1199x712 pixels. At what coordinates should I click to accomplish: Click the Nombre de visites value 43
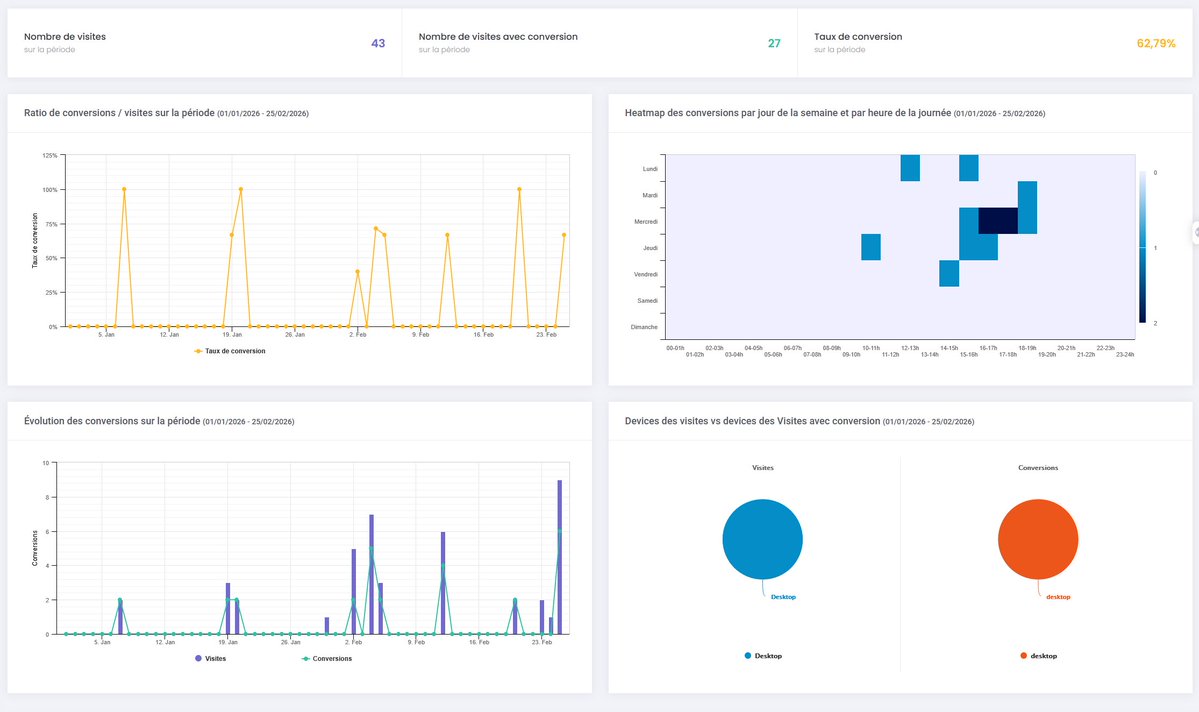(378, 44)
